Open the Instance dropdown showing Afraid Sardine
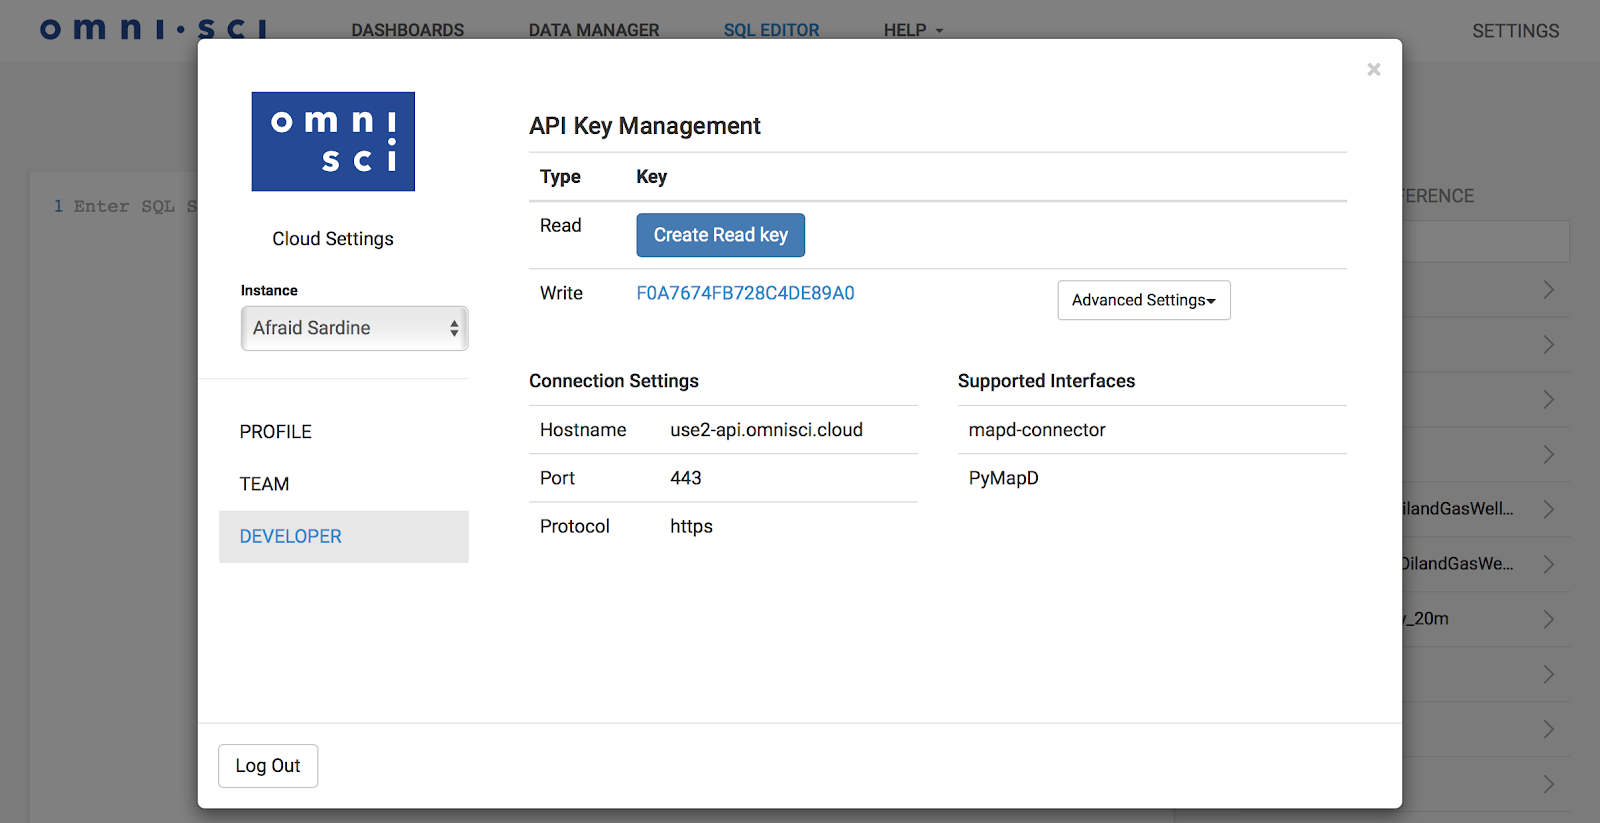 pos(354,328)
